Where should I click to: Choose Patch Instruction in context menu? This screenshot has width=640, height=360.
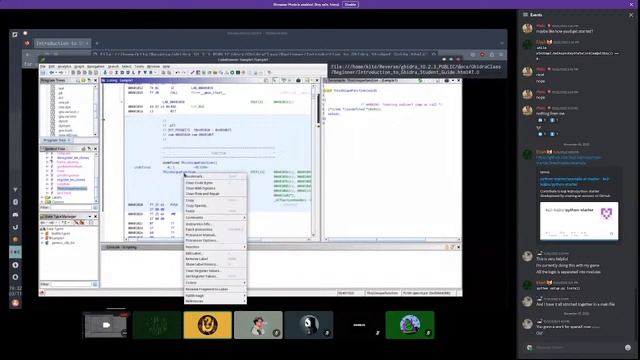pyautogui.click(x=215, y=229)
